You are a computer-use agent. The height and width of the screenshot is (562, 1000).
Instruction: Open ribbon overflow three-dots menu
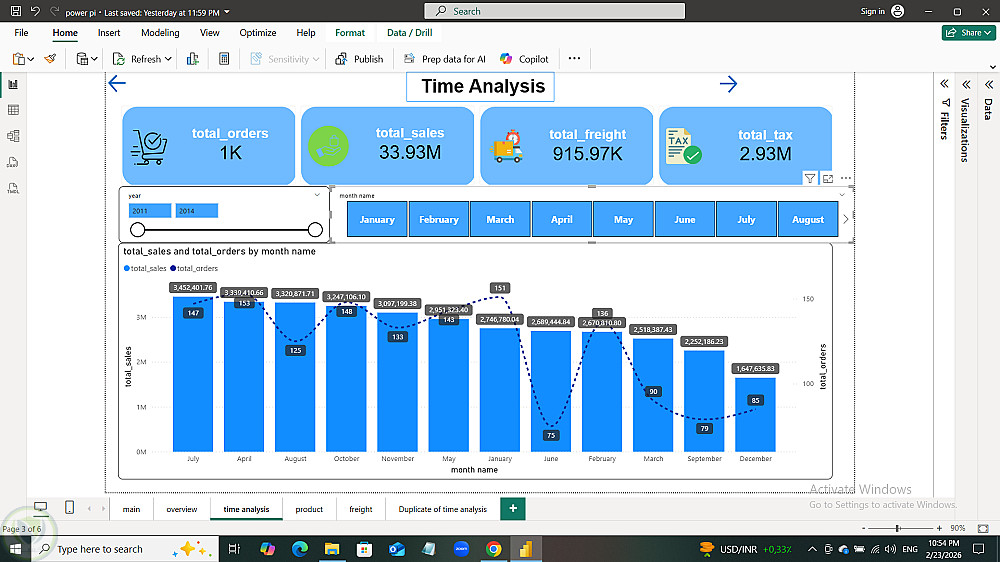pos(575,58)
